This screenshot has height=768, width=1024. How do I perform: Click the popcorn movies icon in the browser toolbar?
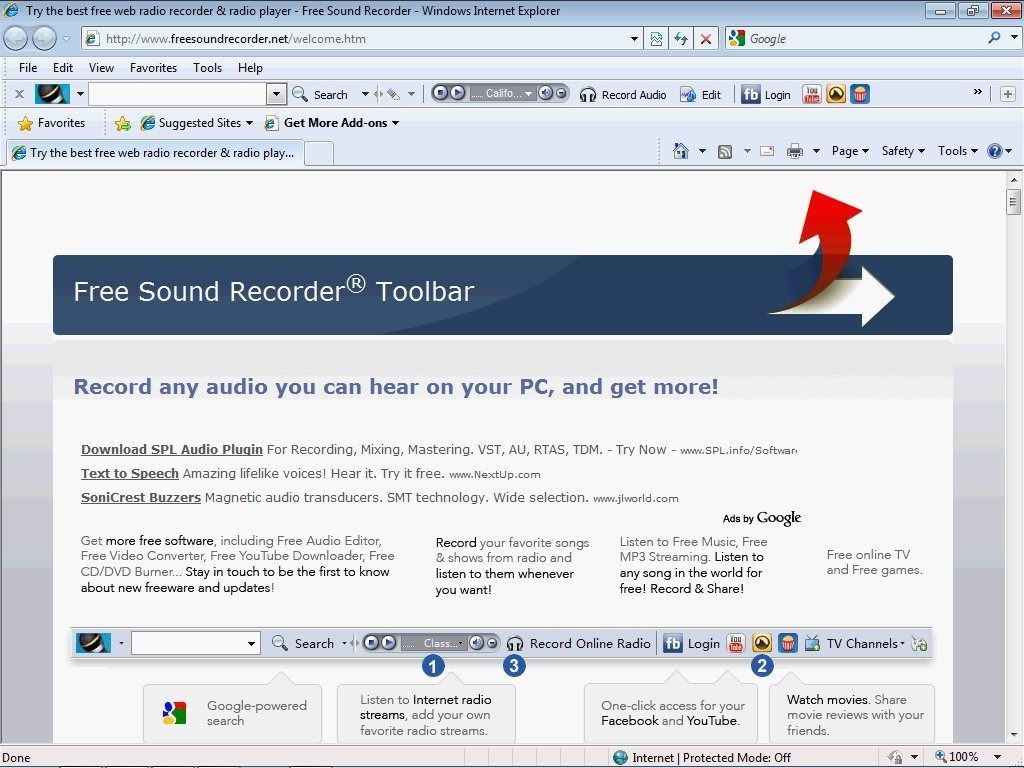[x=859, y=94]
